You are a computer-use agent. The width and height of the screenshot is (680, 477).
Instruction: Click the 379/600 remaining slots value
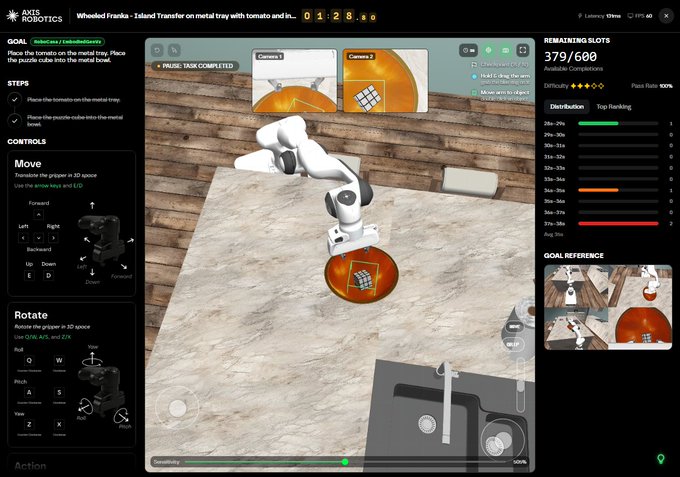click(x=570, y=57)
